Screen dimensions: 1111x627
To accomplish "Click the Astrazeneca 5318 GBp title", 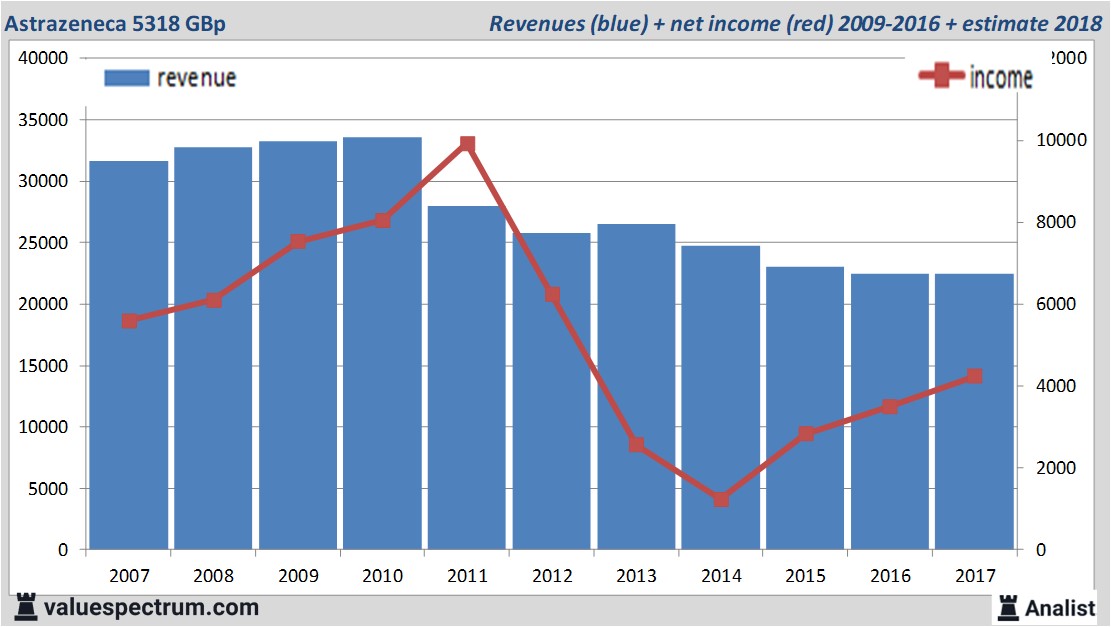I will (116, 24).
